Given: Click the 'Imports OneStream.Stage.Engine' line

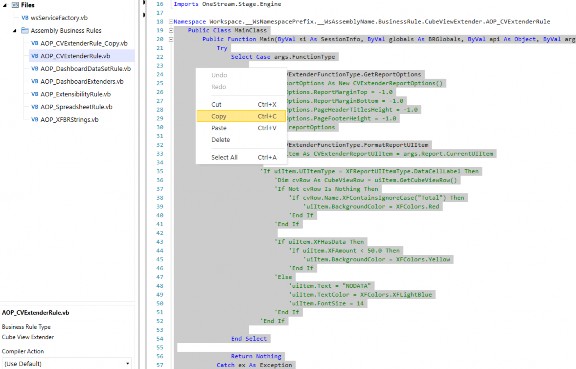Looking at the screenshot, I should [227, 4].
